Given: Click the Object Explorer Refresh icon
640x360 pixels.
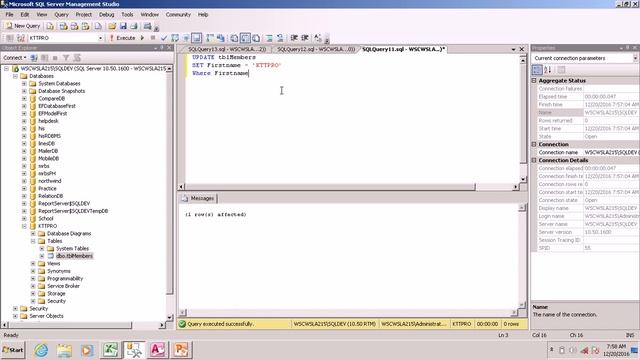Looking at the screenshot, I should tap(77, 58).
